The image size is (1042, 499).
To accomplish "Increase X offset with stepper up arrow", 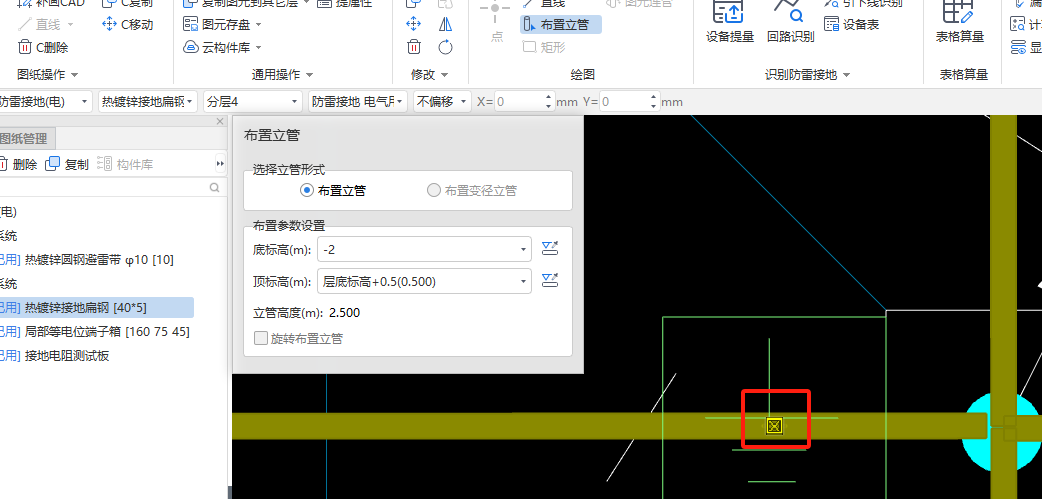I will (549, 98).
